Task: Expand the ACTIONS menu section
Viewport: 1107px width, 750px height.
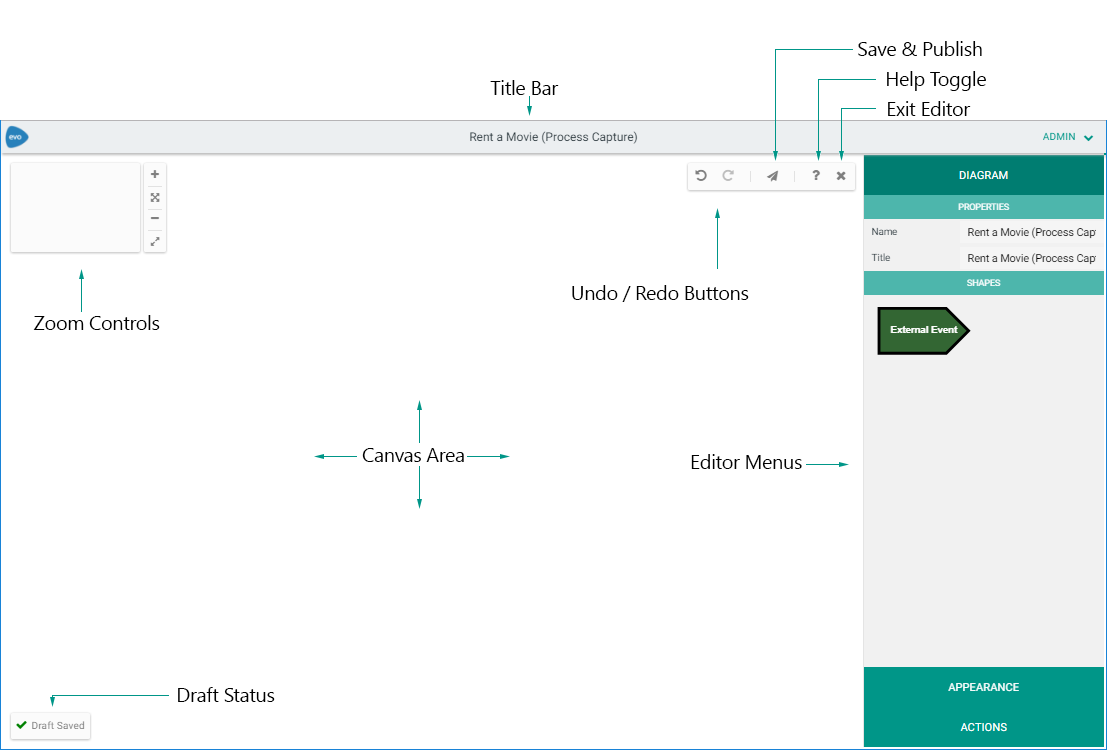Action: pyautogui.click(x=984, y=727)
